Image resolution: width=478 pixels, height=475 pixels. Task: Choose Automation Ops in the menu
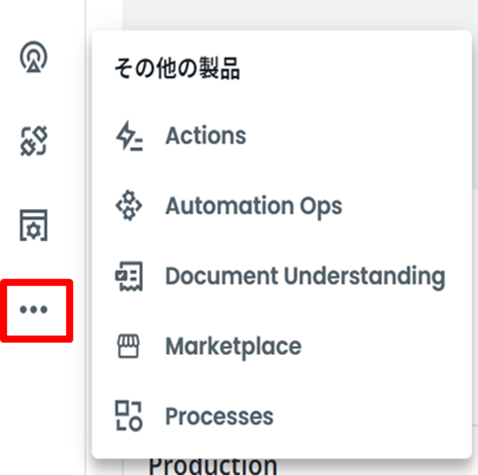point(254,206)
